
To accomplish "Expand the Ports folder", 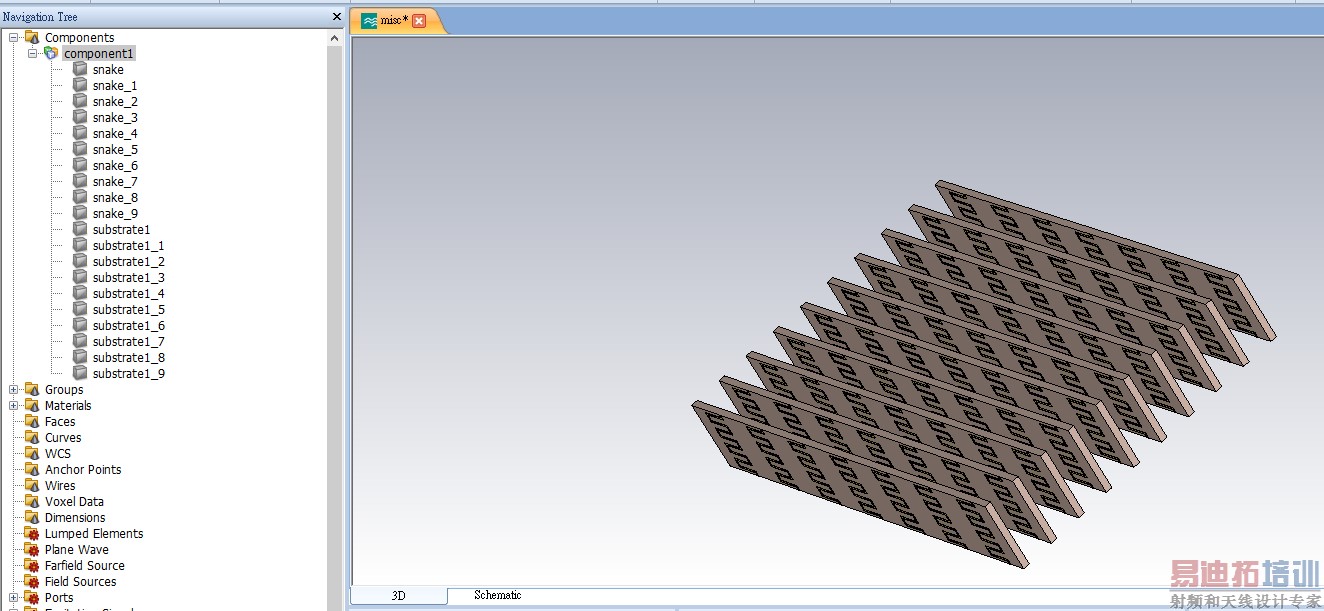I will [x=14, y=598].
